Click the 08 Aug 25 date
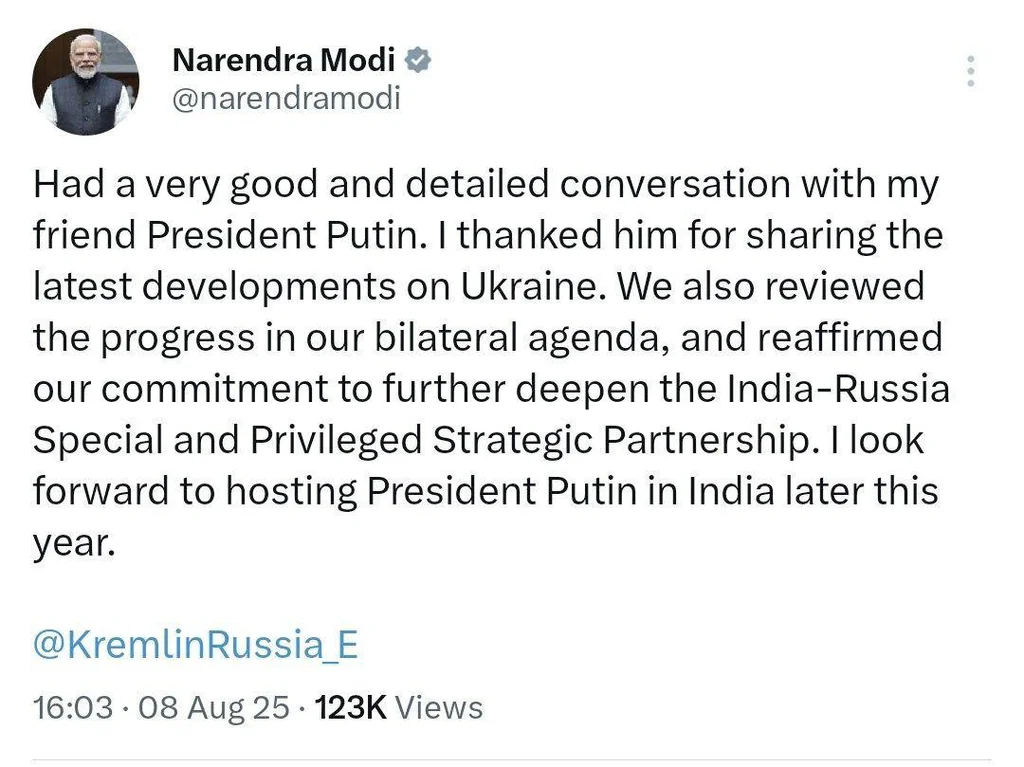This screenshot has height=767, width=1024. tap(214, 708)
